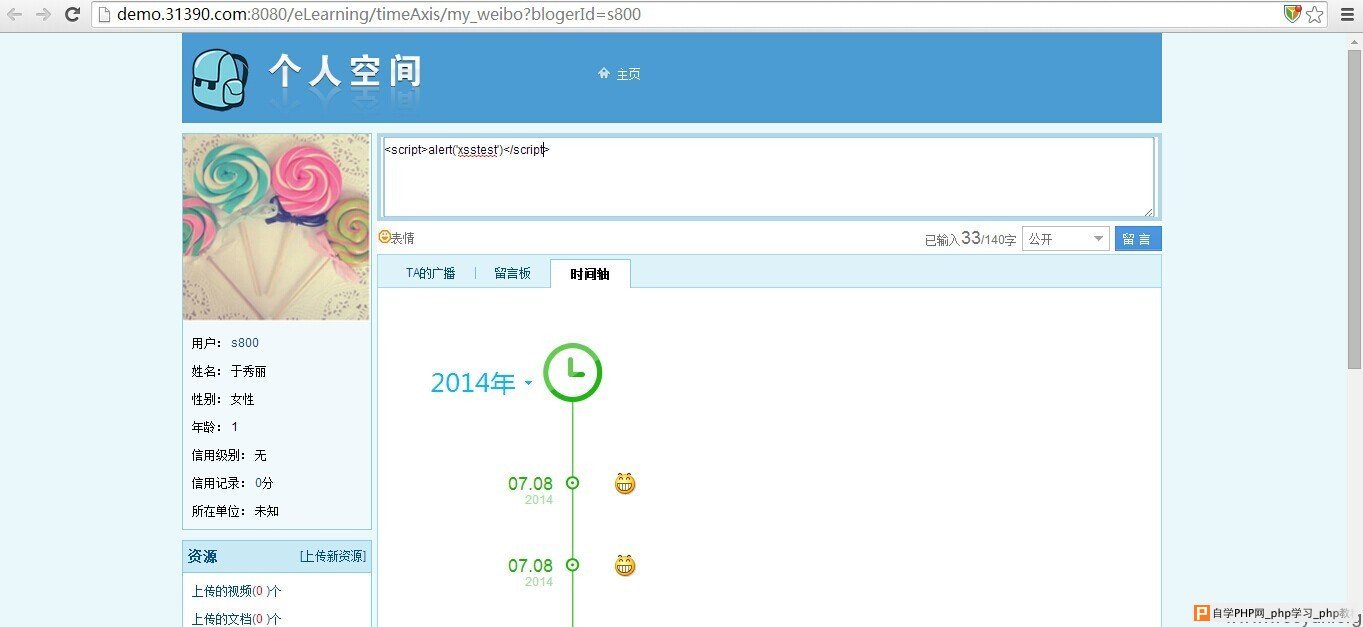Click the 所在单位 value 未知

[x=266, y=511]
